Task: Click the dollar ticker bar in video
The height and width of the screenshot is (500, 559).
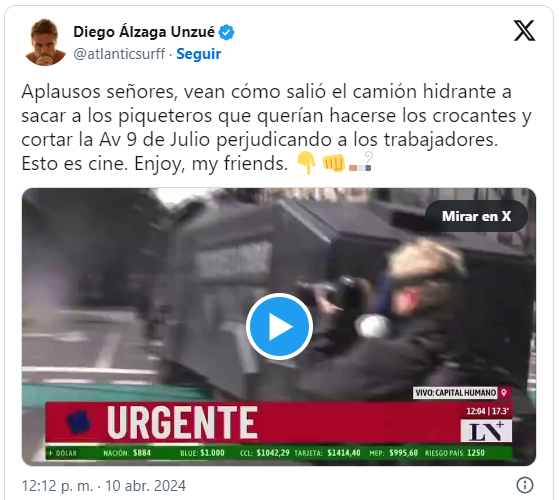Action: [278, 453]
